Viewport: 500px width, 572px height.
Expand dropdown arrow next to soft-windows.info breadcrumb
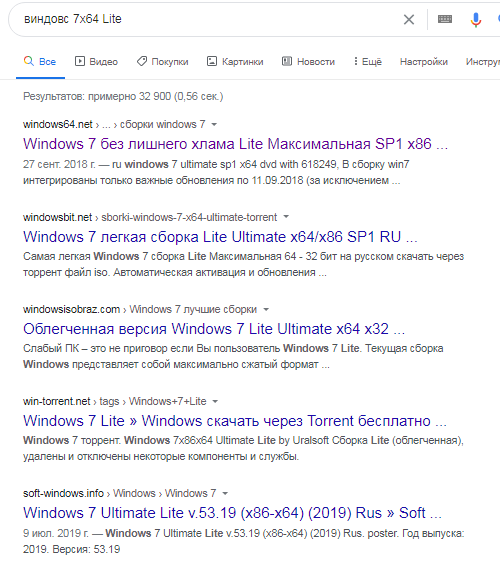pos(225,494)
